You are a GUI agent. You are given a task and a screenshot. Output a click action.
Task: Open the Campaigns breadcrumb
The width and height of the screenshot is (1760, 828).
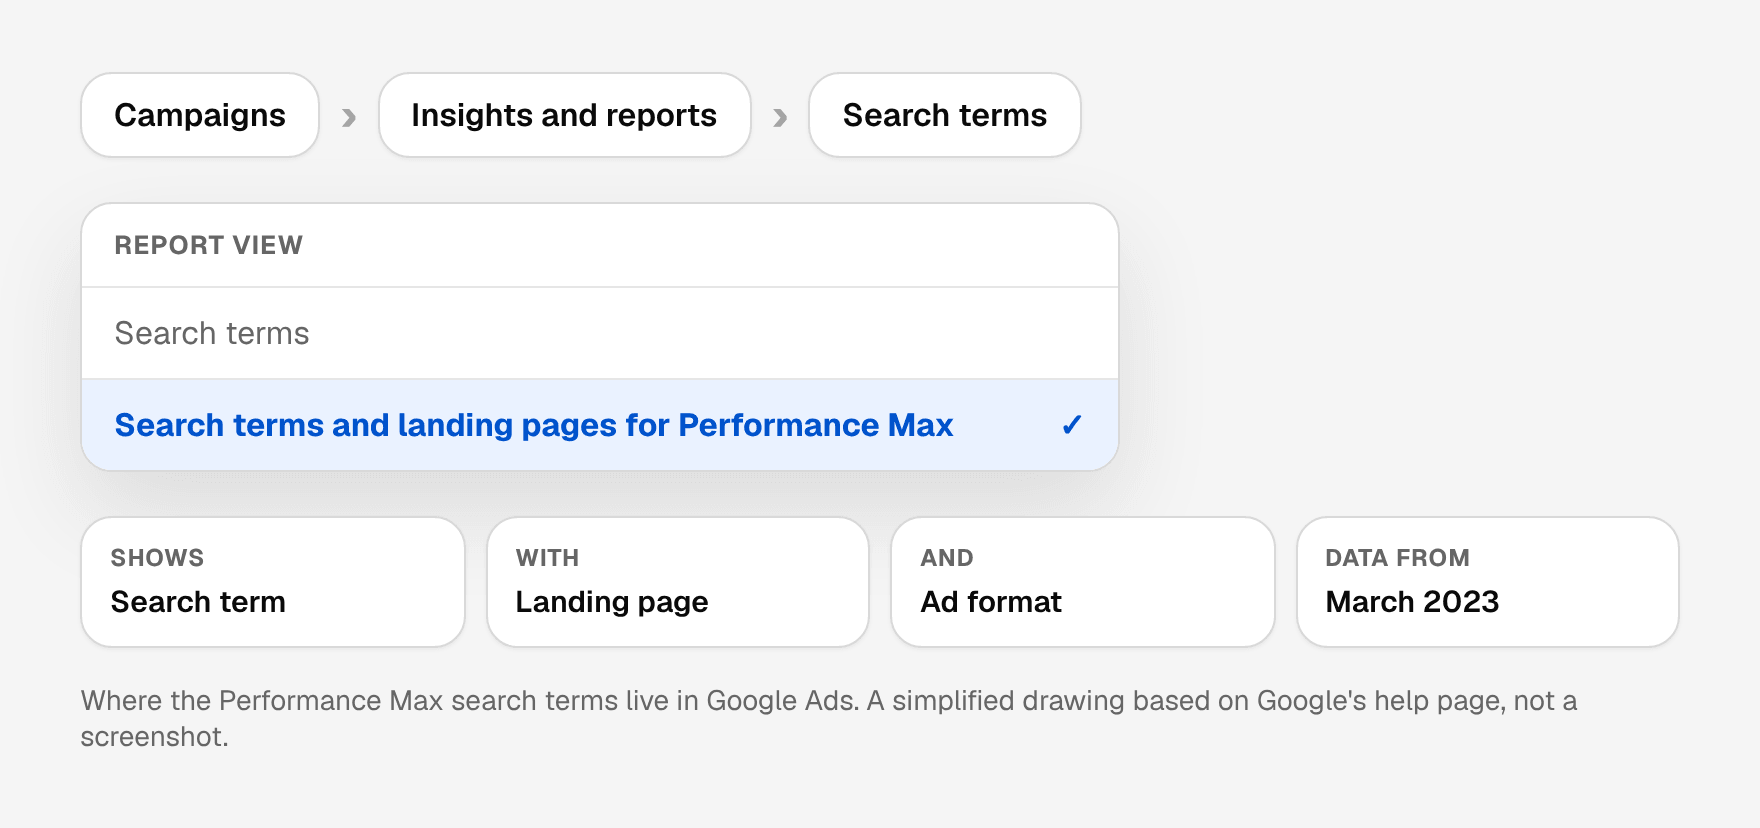coord(200,115)
